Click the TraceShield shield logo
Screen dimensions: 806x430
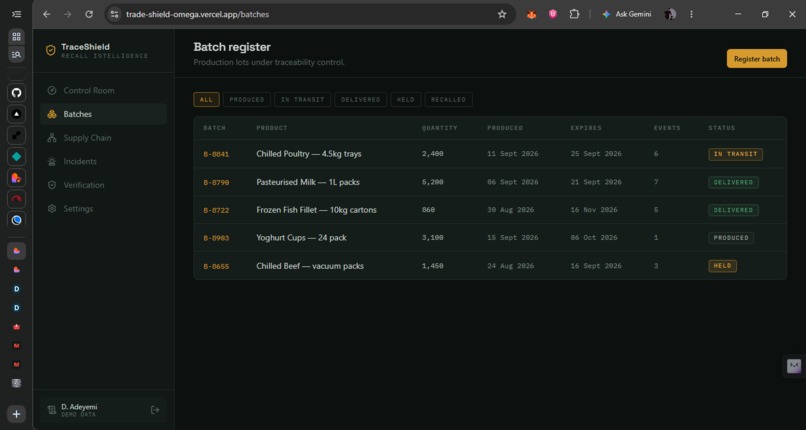point(50,50)
